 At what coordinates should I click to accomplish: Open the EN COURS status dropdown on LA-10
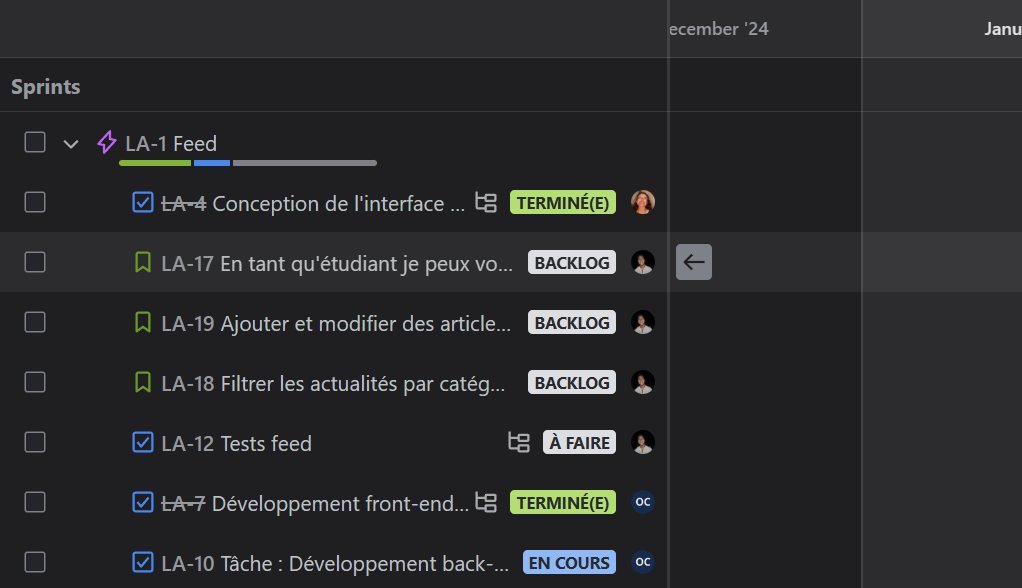569,563
